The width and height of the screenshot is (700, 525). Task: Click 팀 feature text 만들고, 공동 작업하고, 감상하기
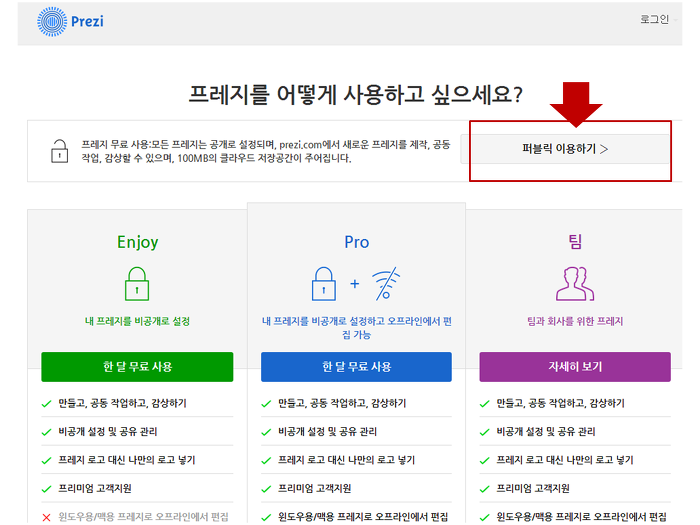point(561,403)
